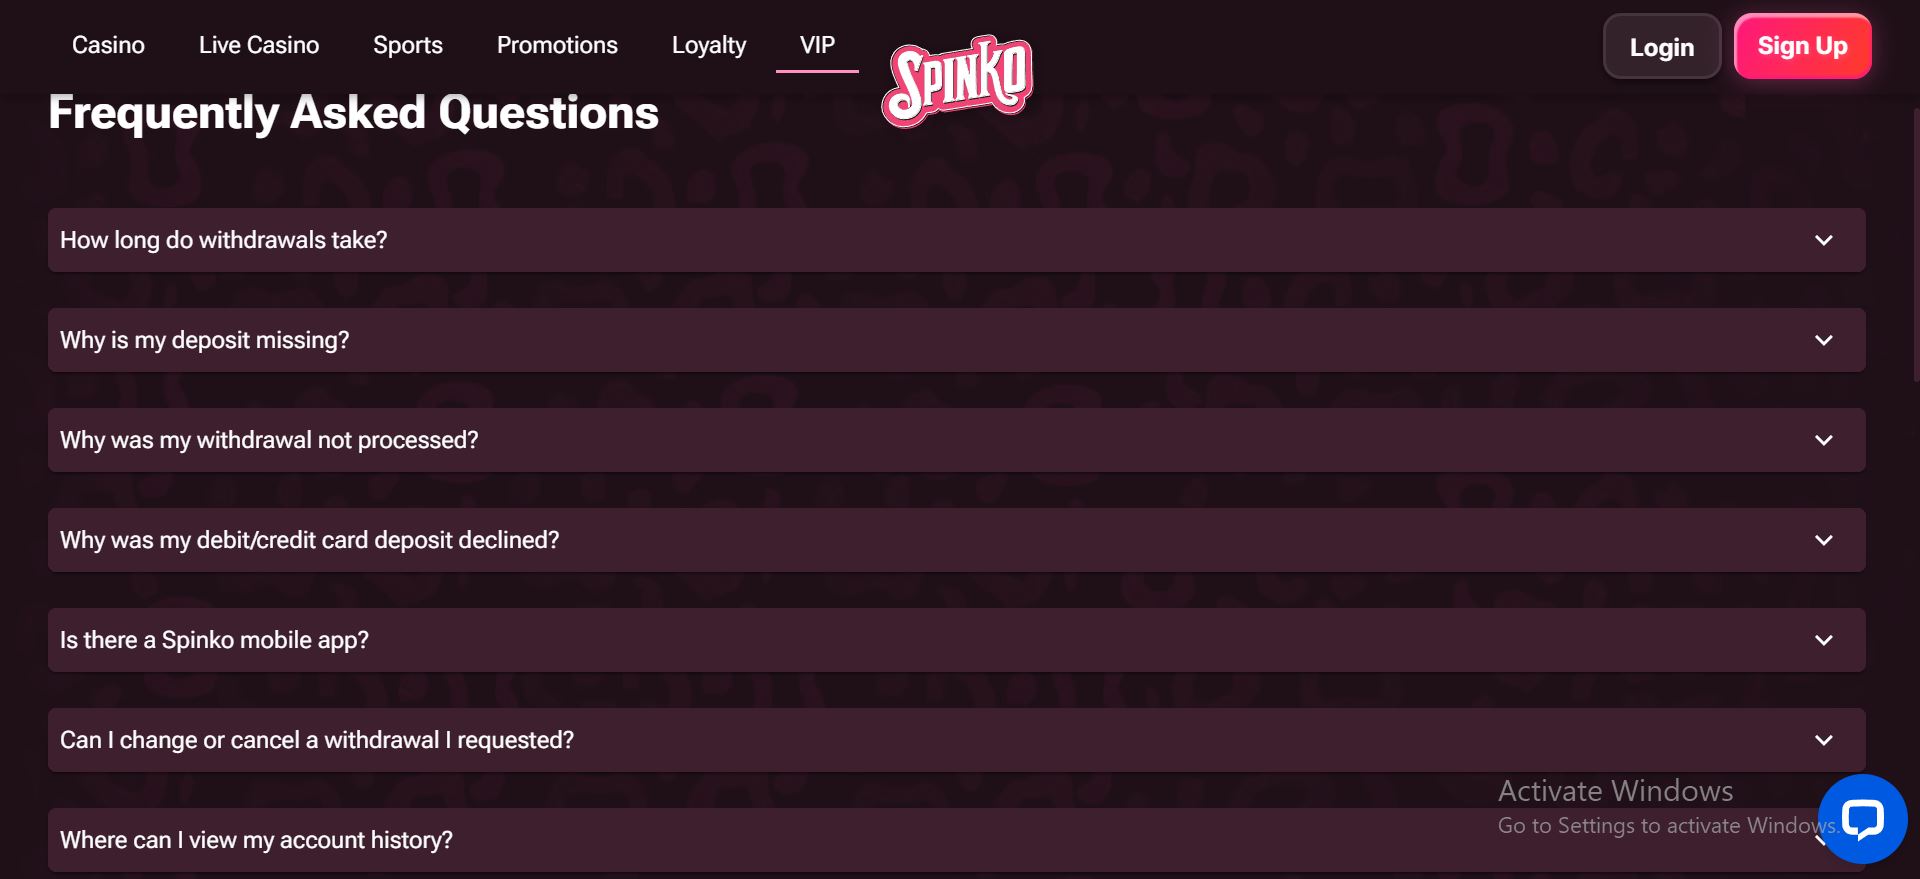Open the Loyalty menu item
The image size is (1920, 879).
709,45
